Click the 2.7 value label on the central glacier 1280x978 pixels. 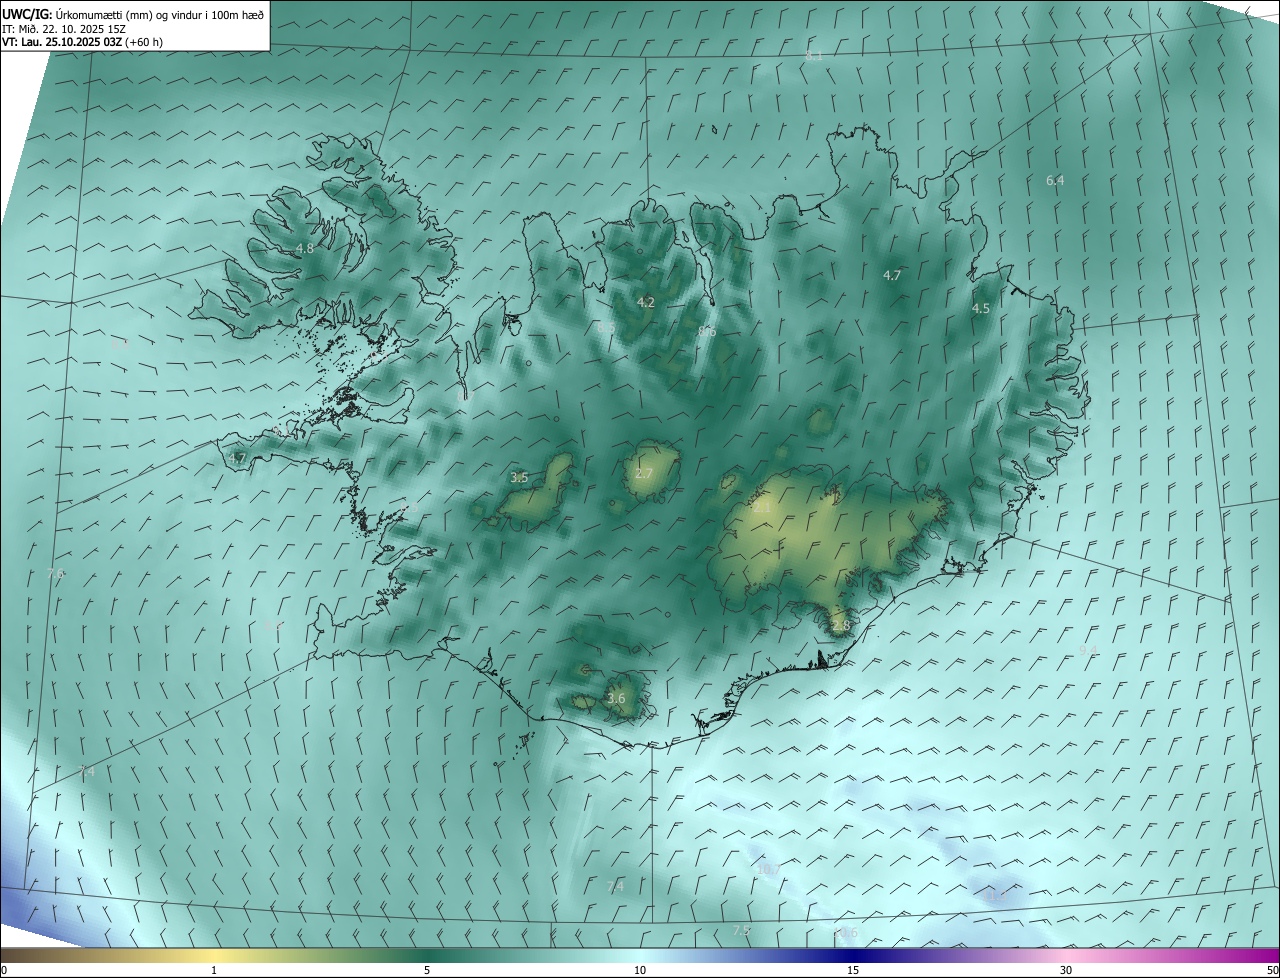tap(644, 474)
